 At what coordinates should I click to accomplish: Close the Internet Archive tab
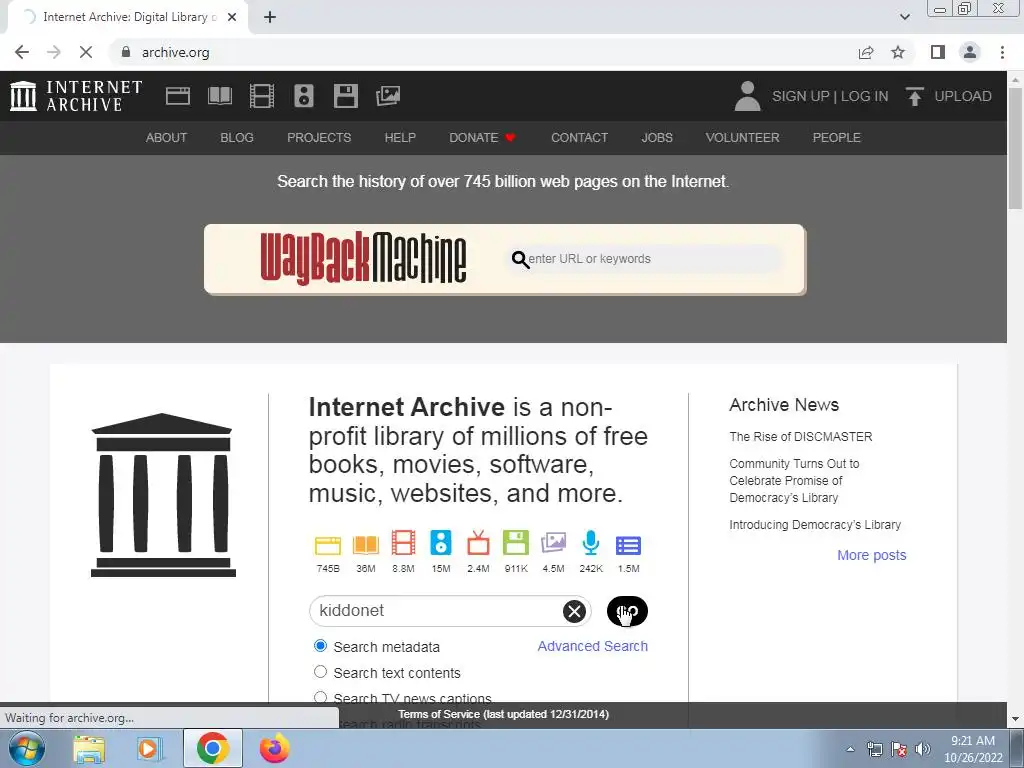click(232, 17)
